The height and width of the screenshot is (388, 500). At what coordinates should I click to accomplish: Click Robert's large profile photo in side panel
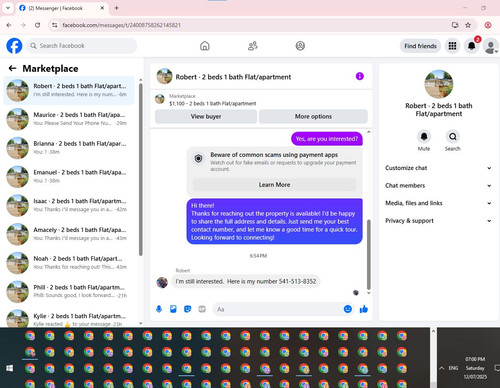pyautogui.click(x=439, y=84)
